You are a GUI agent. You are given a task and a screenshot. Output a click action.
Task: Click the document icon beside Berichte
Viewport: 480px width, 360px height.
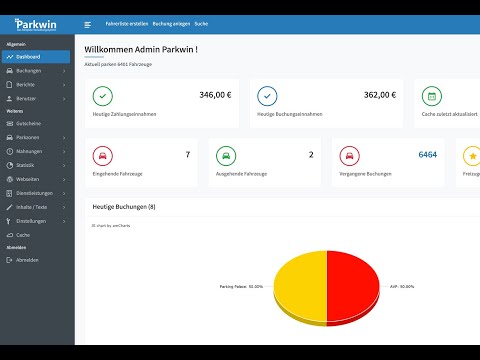click(10, 85)
